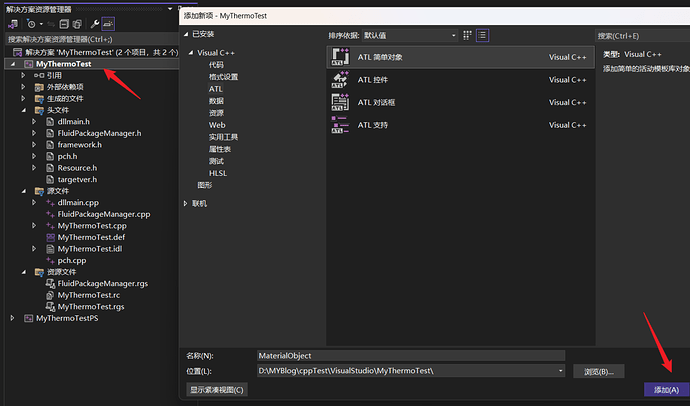Select the MyThermoTest project icon

[29, 64]
